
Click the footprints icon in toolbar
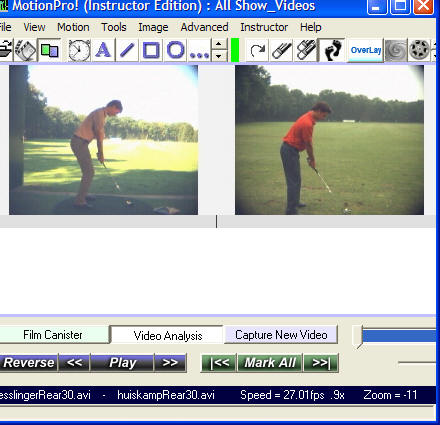click(333, 50)
